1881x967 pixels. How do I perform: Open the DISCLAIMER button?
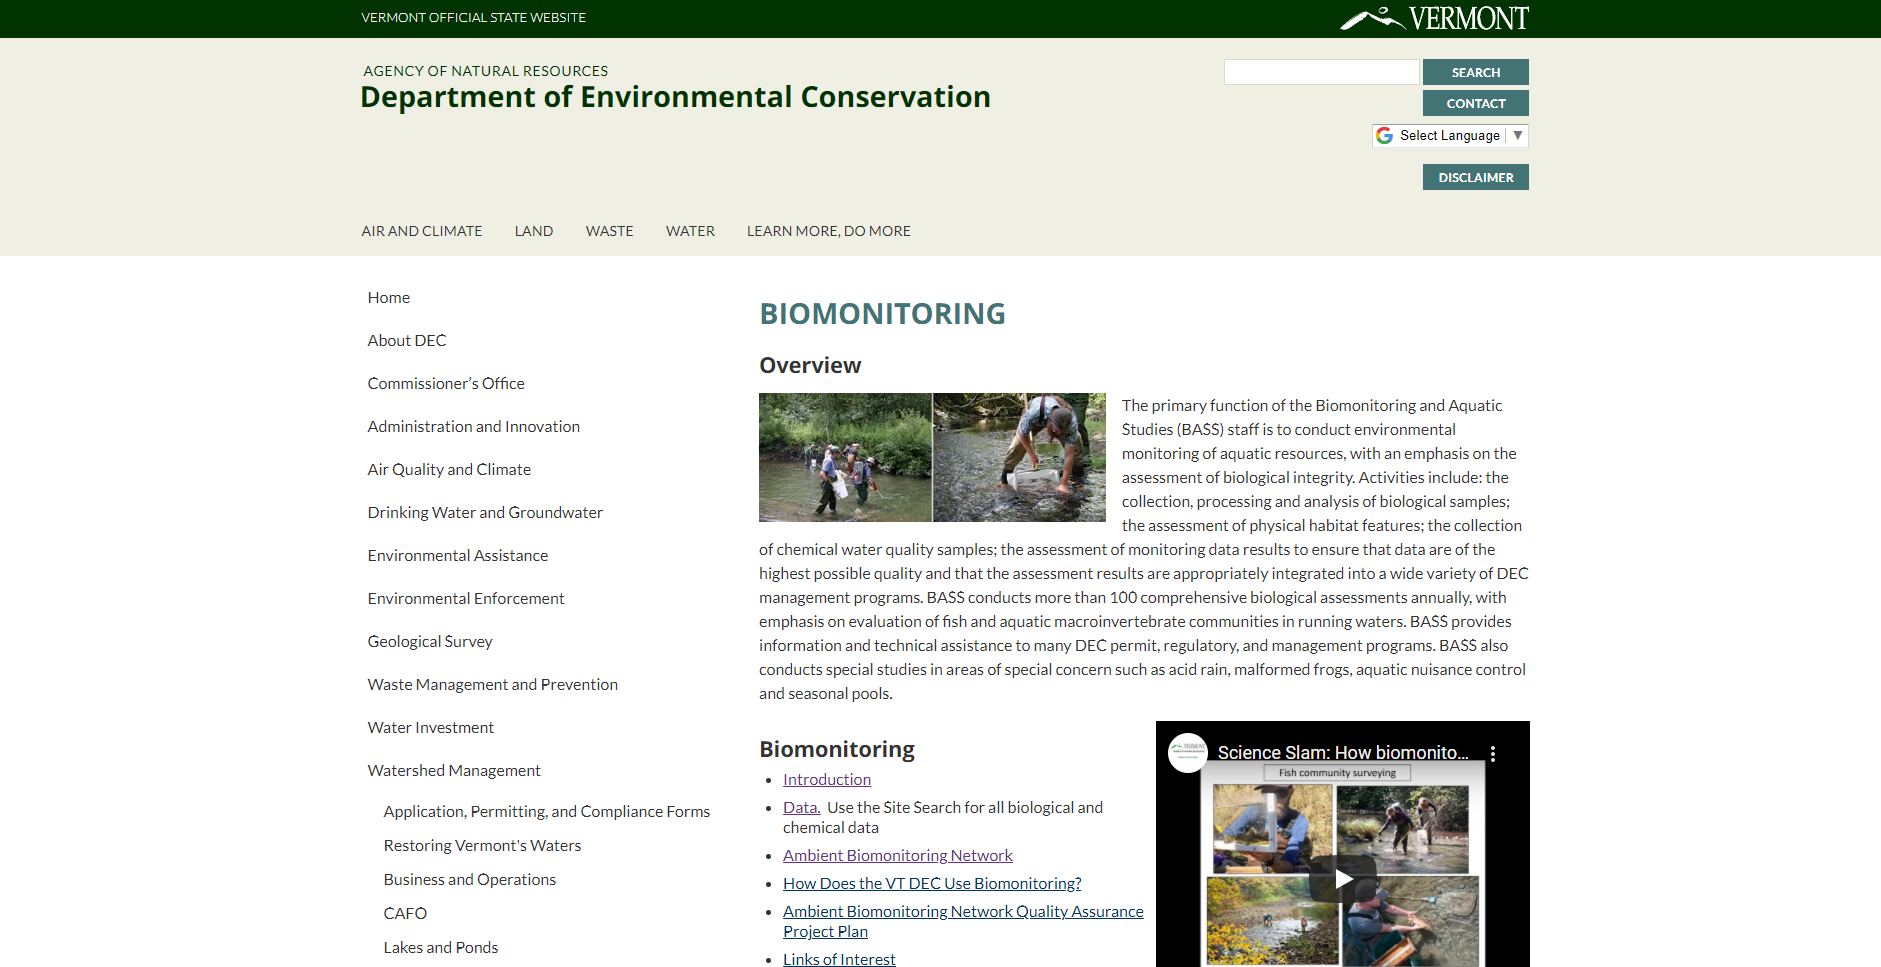pos(1475,177)
